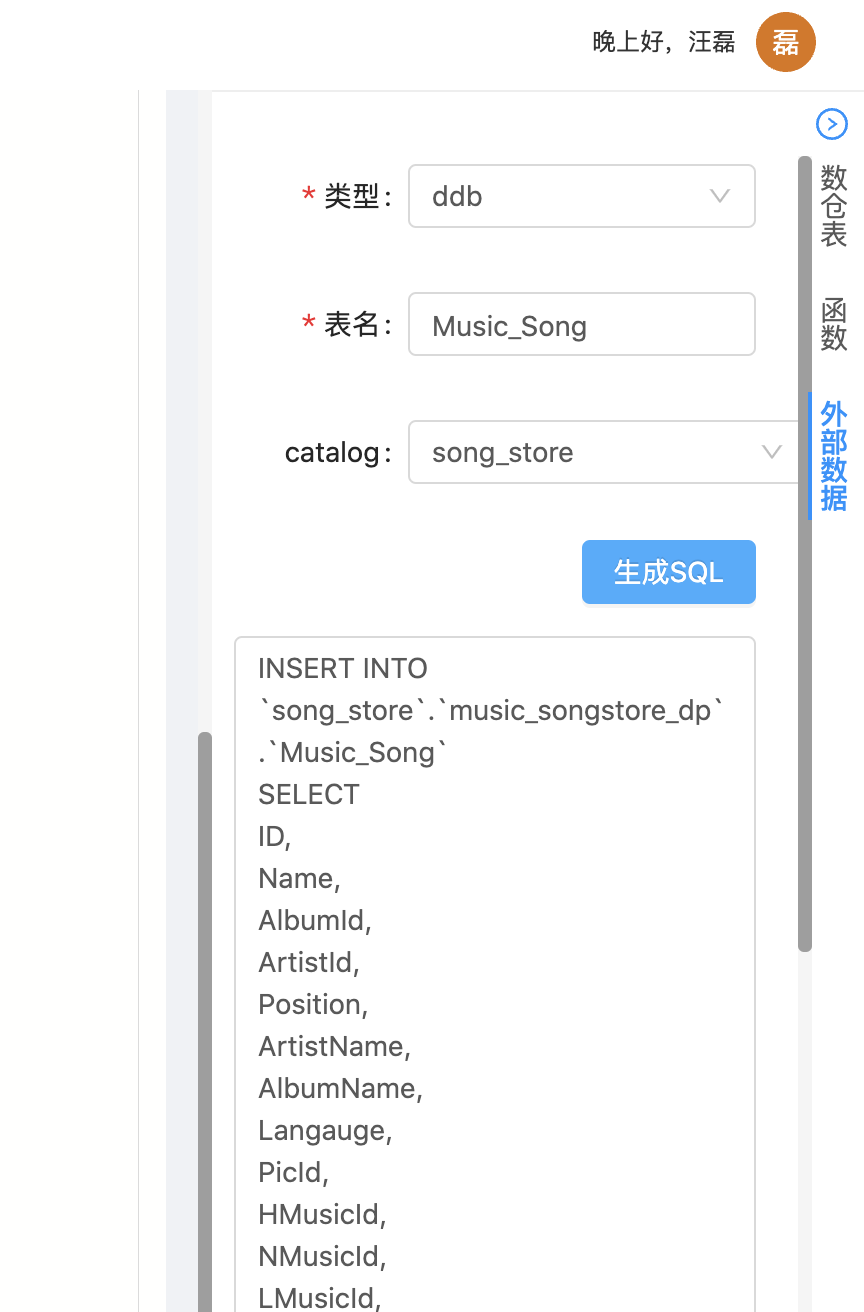The image size is (864, 1312).
Task: Click the orange 磊 user avatar
Action: pos(786,42)
